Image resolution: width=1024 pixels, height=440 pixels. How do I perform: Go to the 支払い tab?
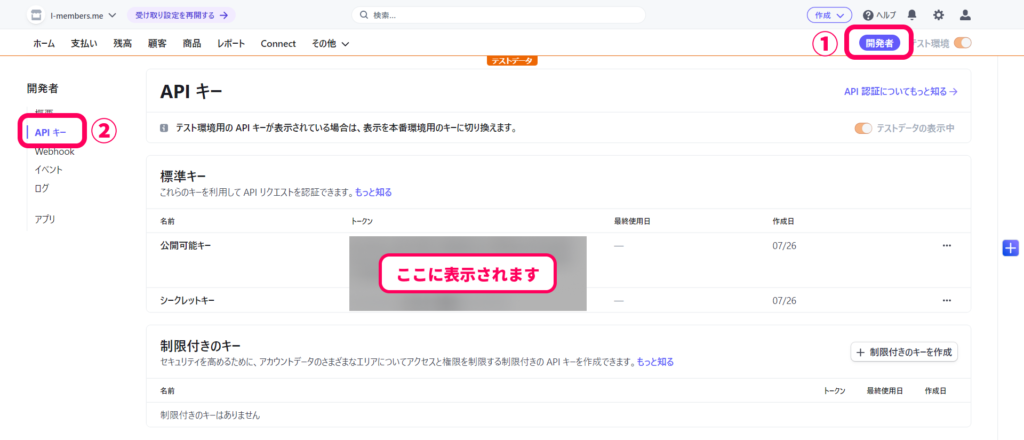(x=84, y=44)
